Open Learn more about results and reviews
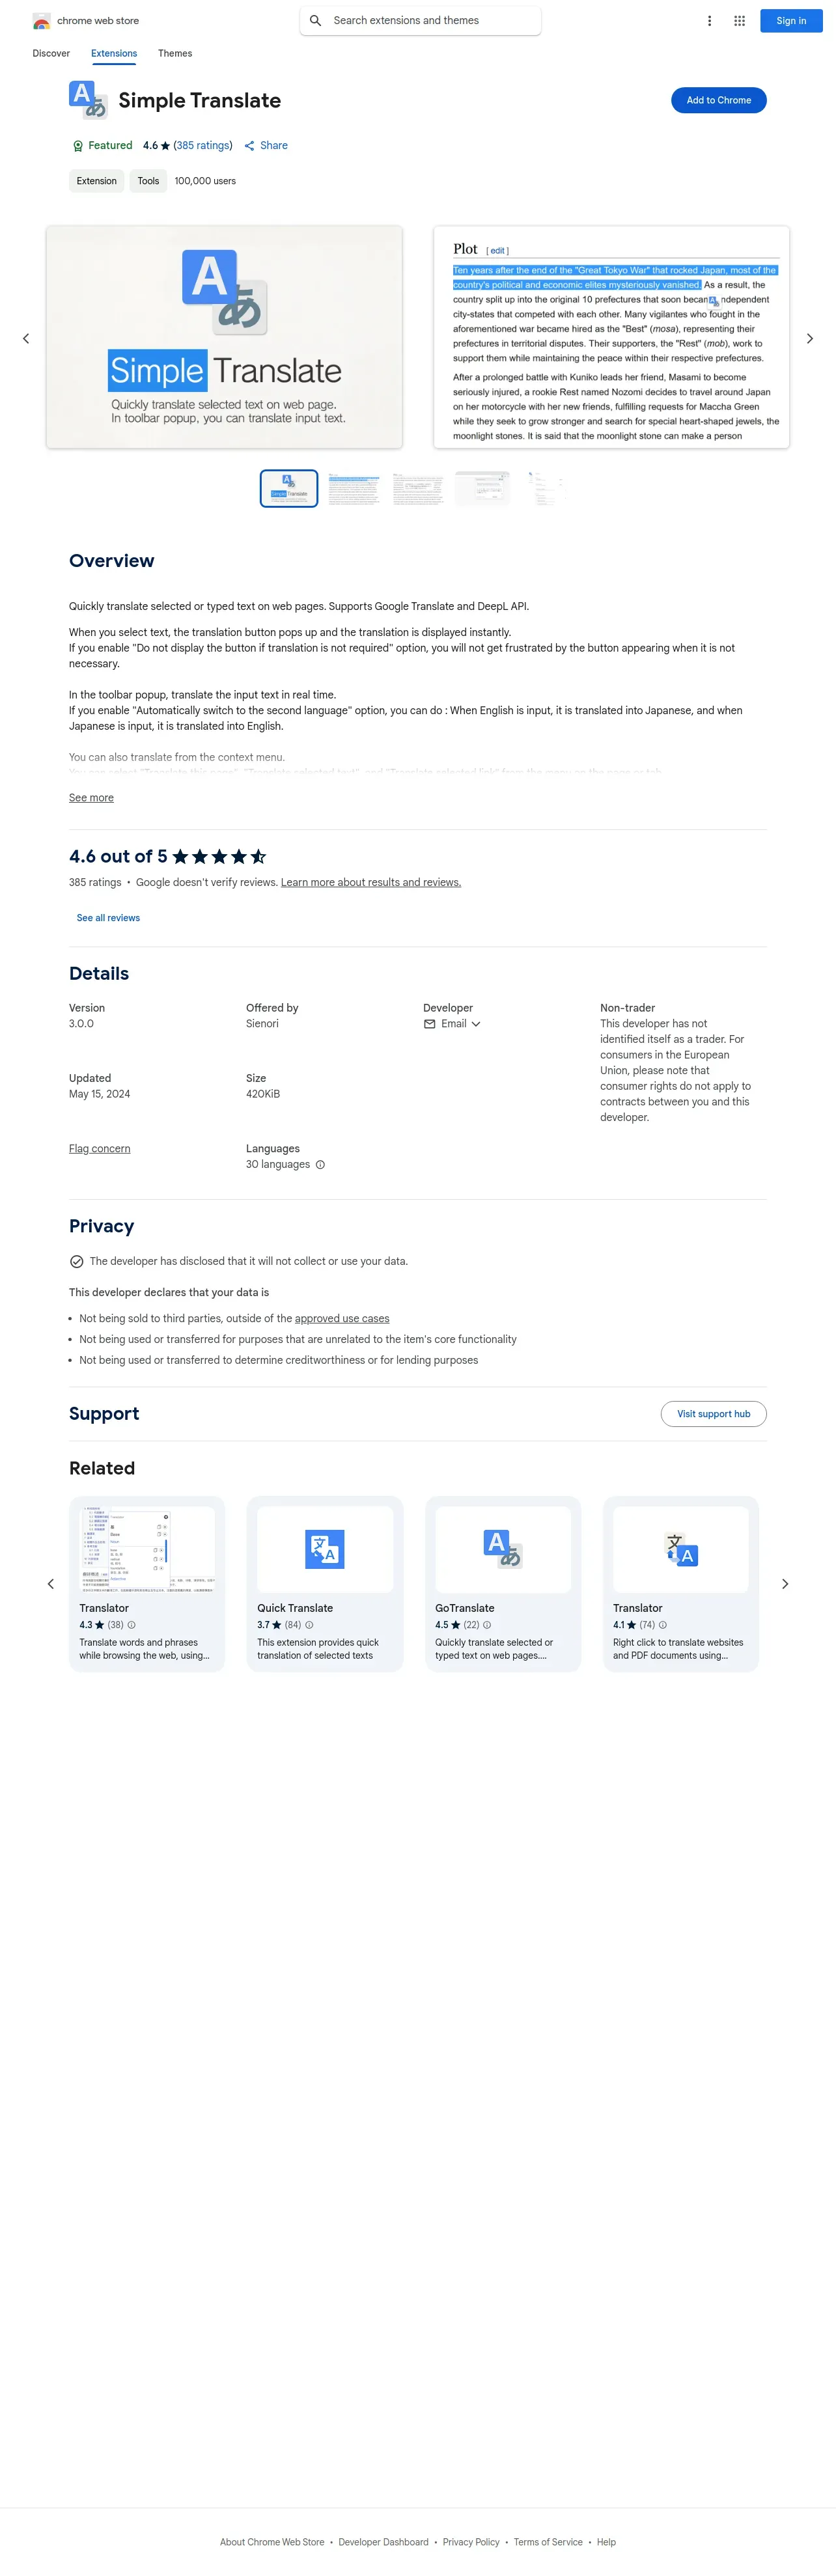 coord(371,883)
